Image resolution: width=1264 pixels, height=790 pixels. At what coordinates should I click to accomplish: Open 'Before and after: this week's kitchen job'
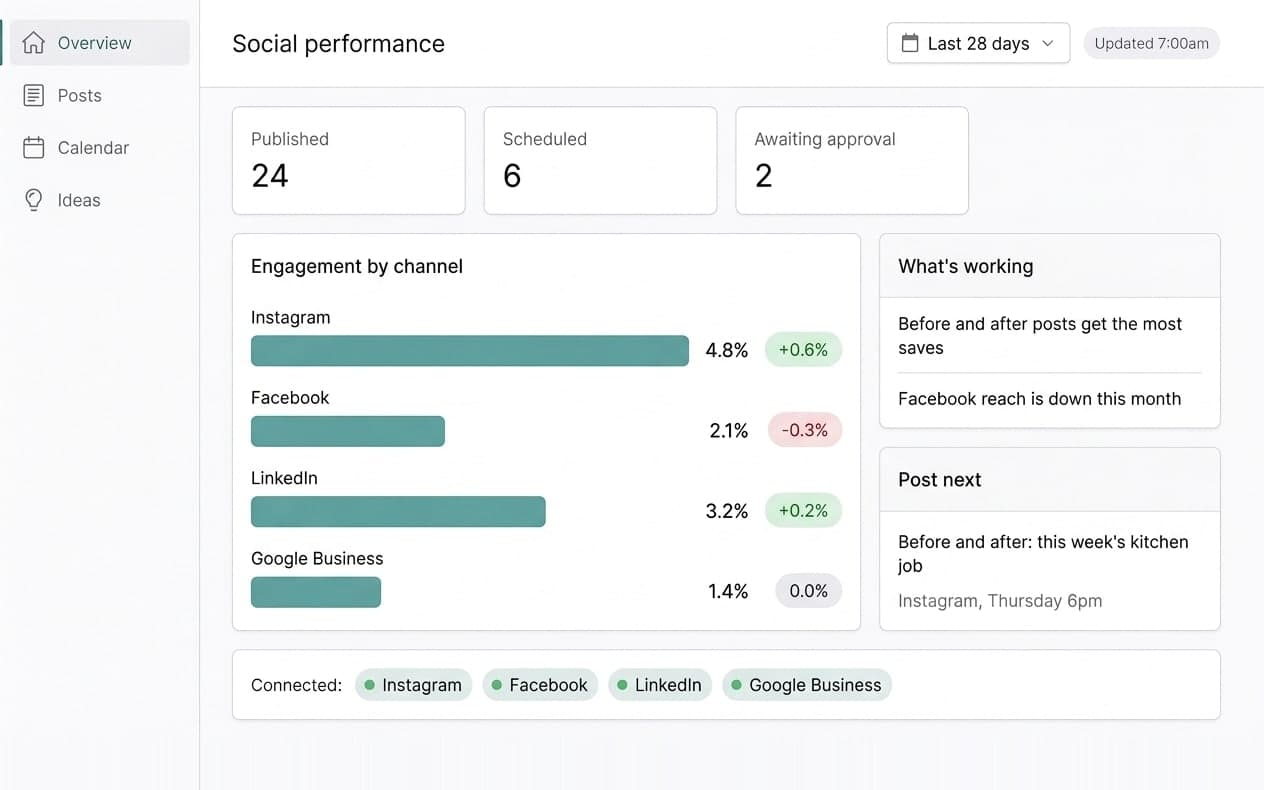(x=1043, y=553)
